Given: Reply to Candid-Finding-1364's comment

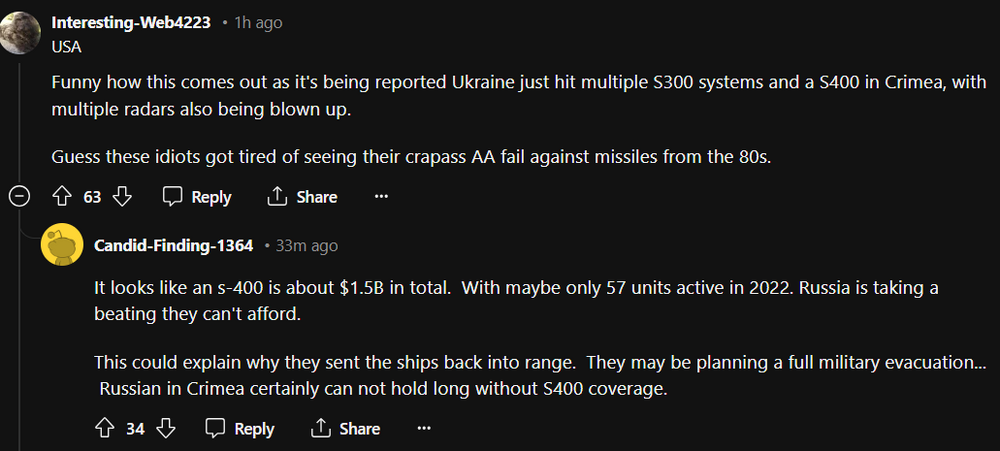Looking at the screenshot, I should coord(240,429).
